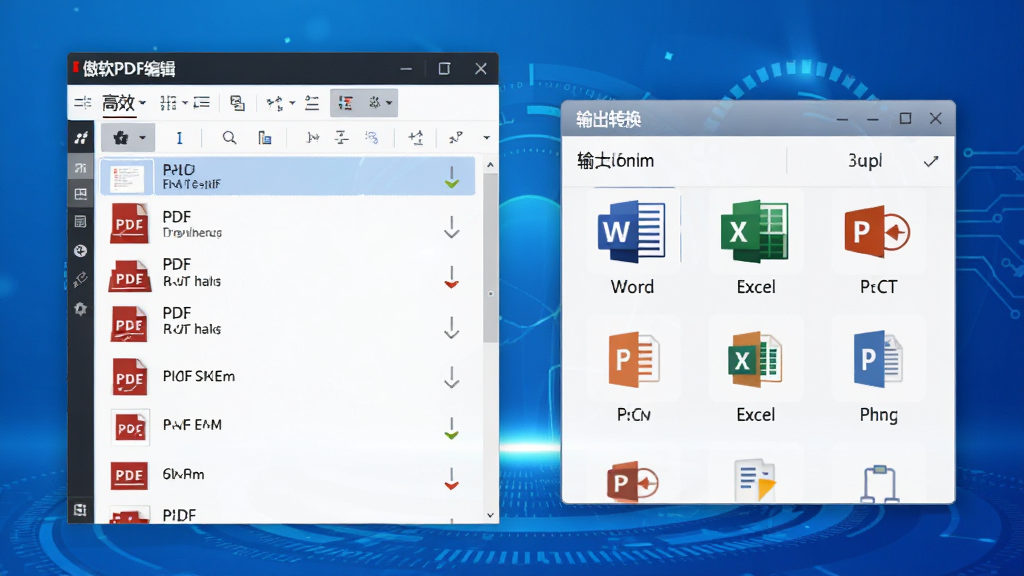Click the curved arrow icon in second toolbar
Image resolution: width=1024 pixels, height=576 pixels.
tap(456, 137)
